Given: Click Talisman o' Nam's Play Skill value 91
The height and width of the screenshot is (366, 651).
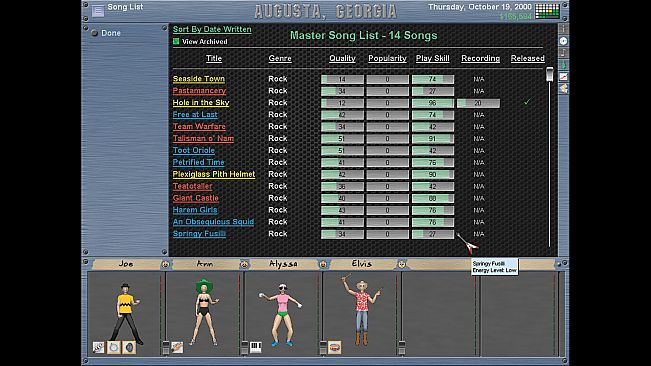Looking at the screenshot, I should pyautogui.click(x=433, y=139).
